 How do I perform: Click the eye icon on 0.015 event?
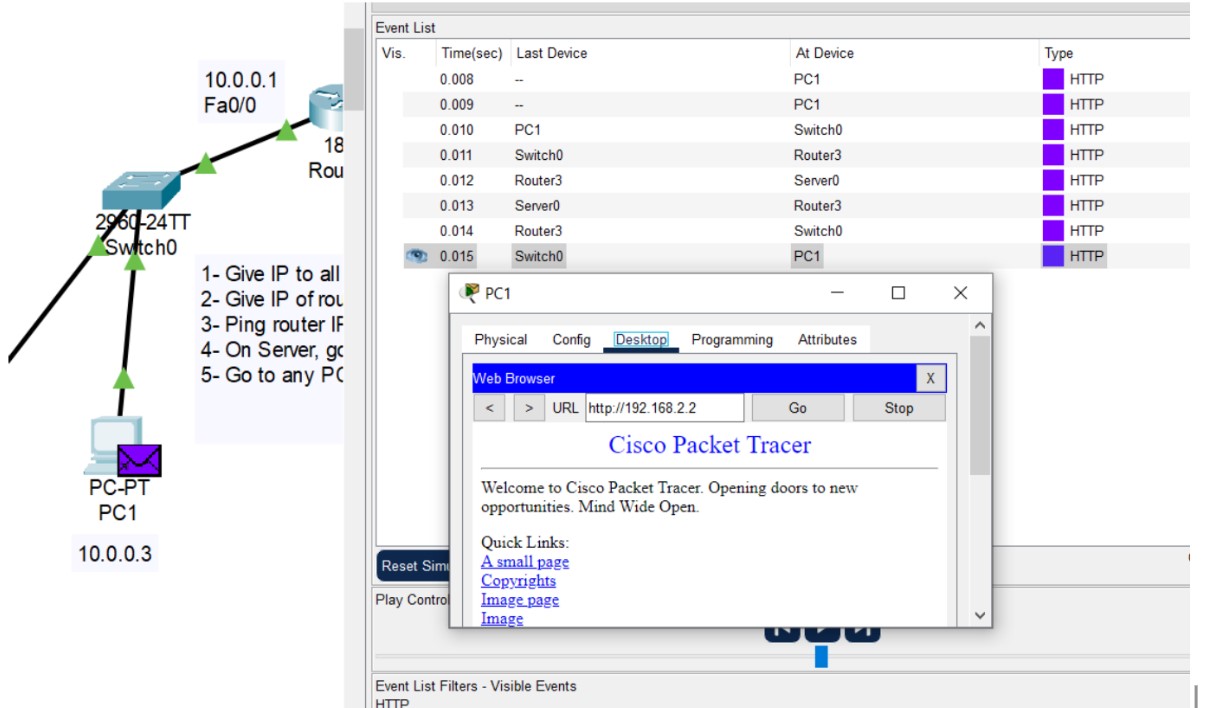(x=416, y=256)
